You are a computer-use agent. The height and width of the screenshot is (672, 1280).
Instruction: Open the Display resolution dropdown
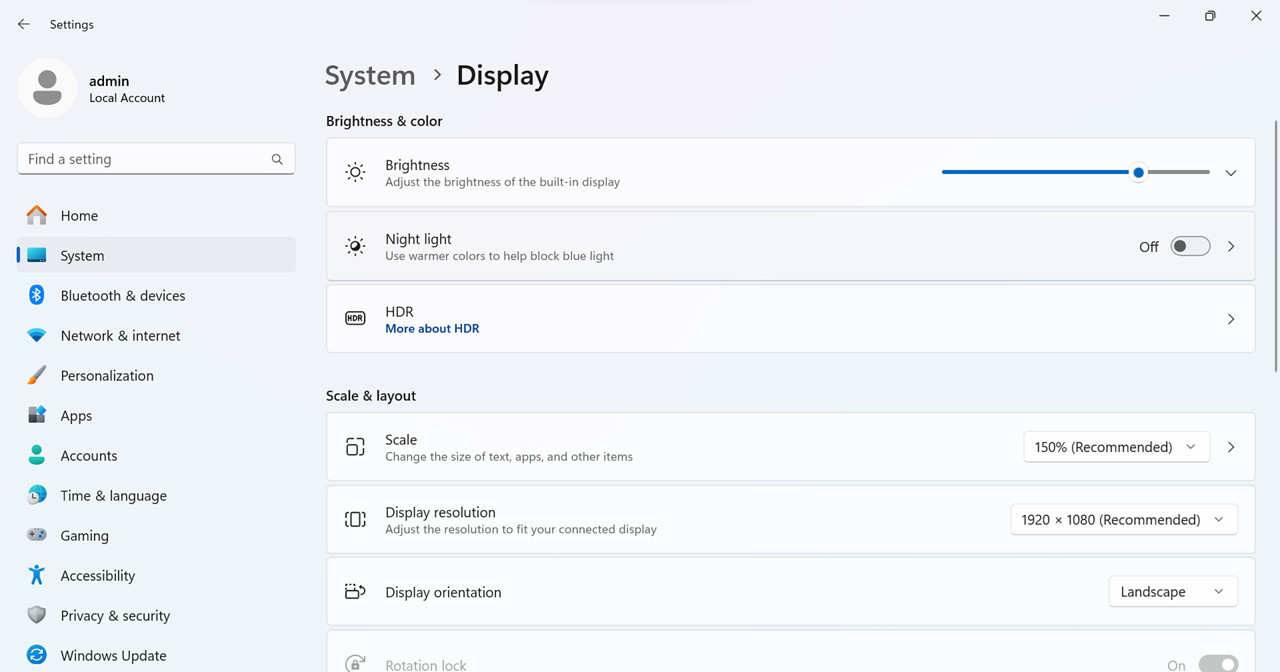[x=1124, y=520]
